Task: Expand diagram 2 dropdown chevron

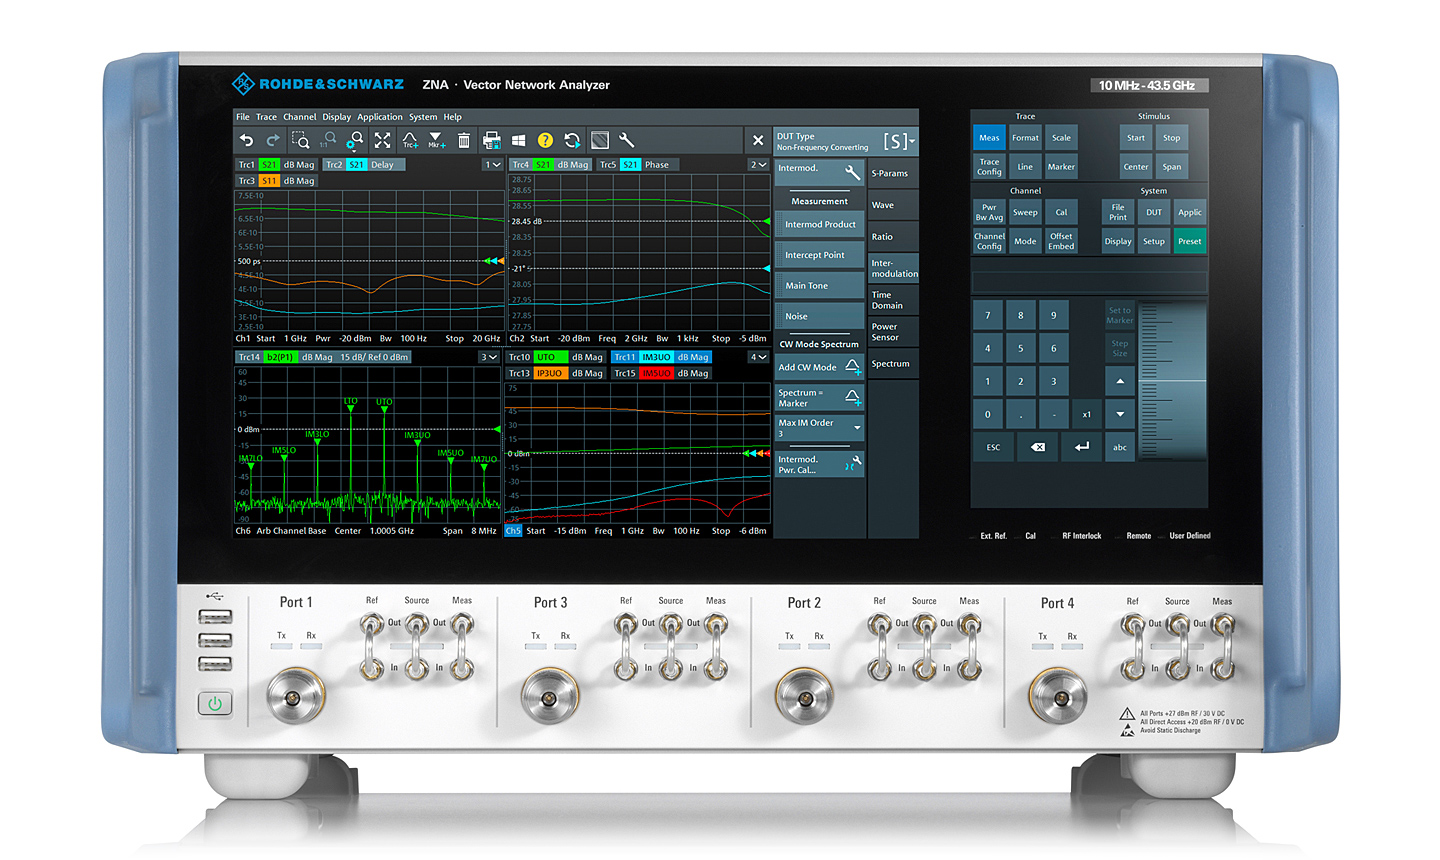Action: (x=759, y=165)
